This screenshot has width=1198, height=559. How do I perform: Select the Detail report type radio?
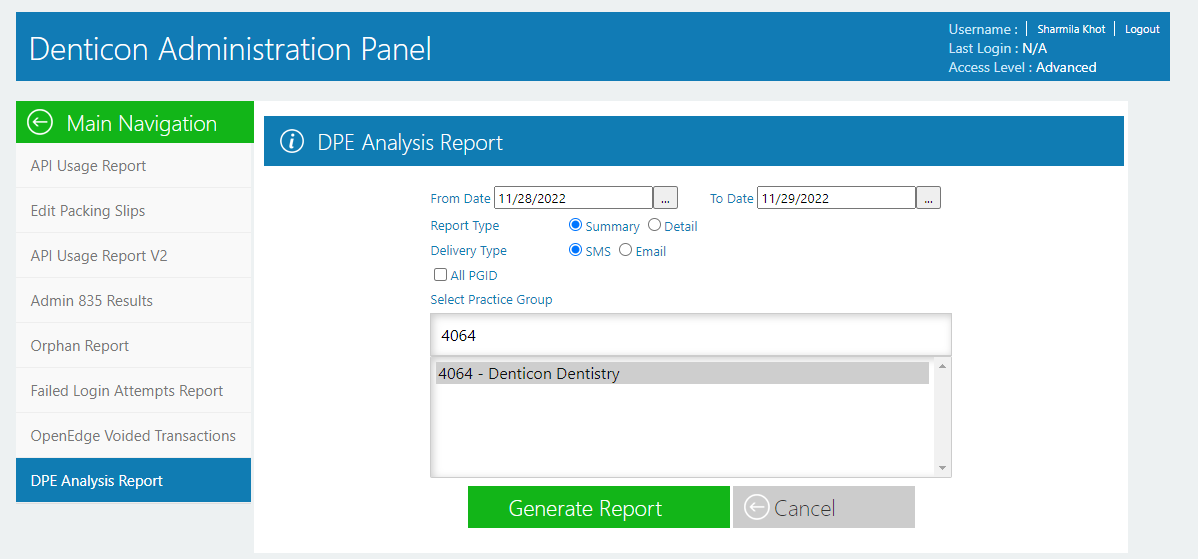tap(654, 225)
